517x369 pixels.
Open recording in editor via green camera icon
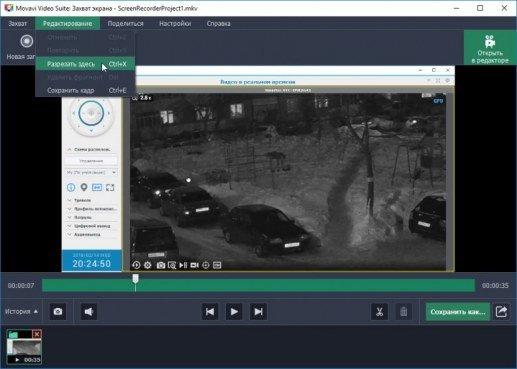coord(490,48)
